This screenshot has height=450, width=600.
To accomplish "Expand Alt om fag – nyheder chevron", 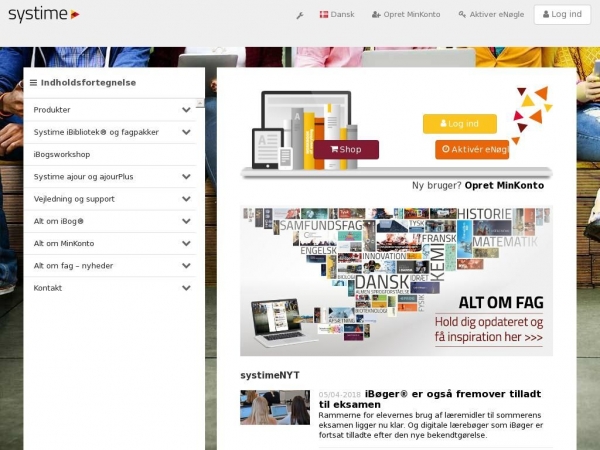I will coord(186,266).
